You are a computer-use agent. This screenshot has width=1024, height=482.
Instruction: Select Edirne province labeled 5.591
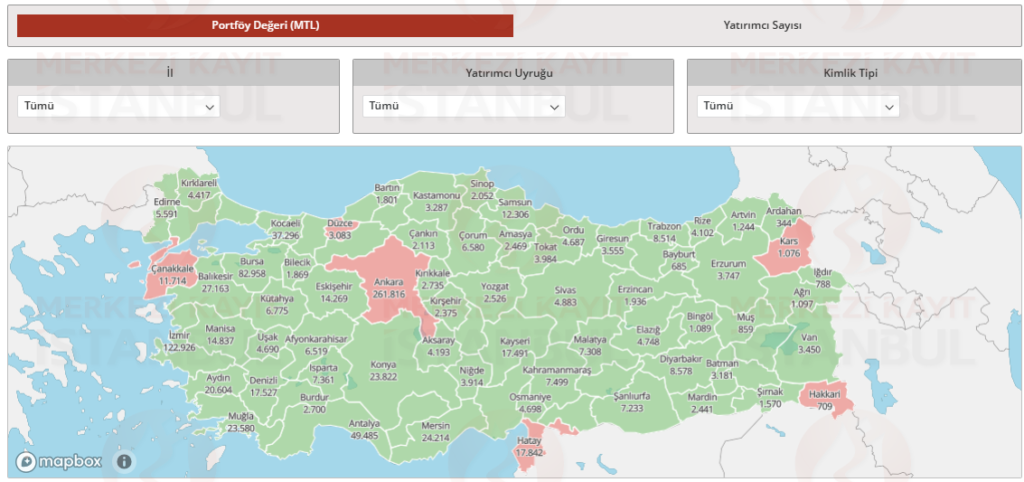coord(167,208)
